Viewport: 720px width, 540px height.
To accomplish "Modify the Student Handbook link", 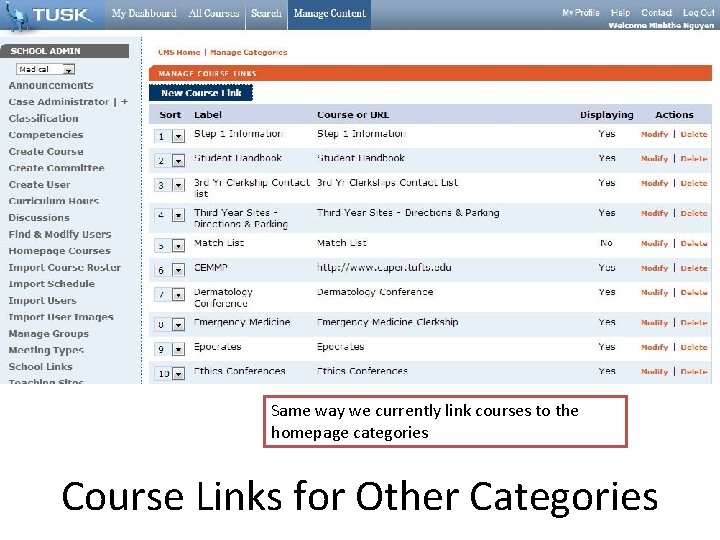I will coord(654,158).
